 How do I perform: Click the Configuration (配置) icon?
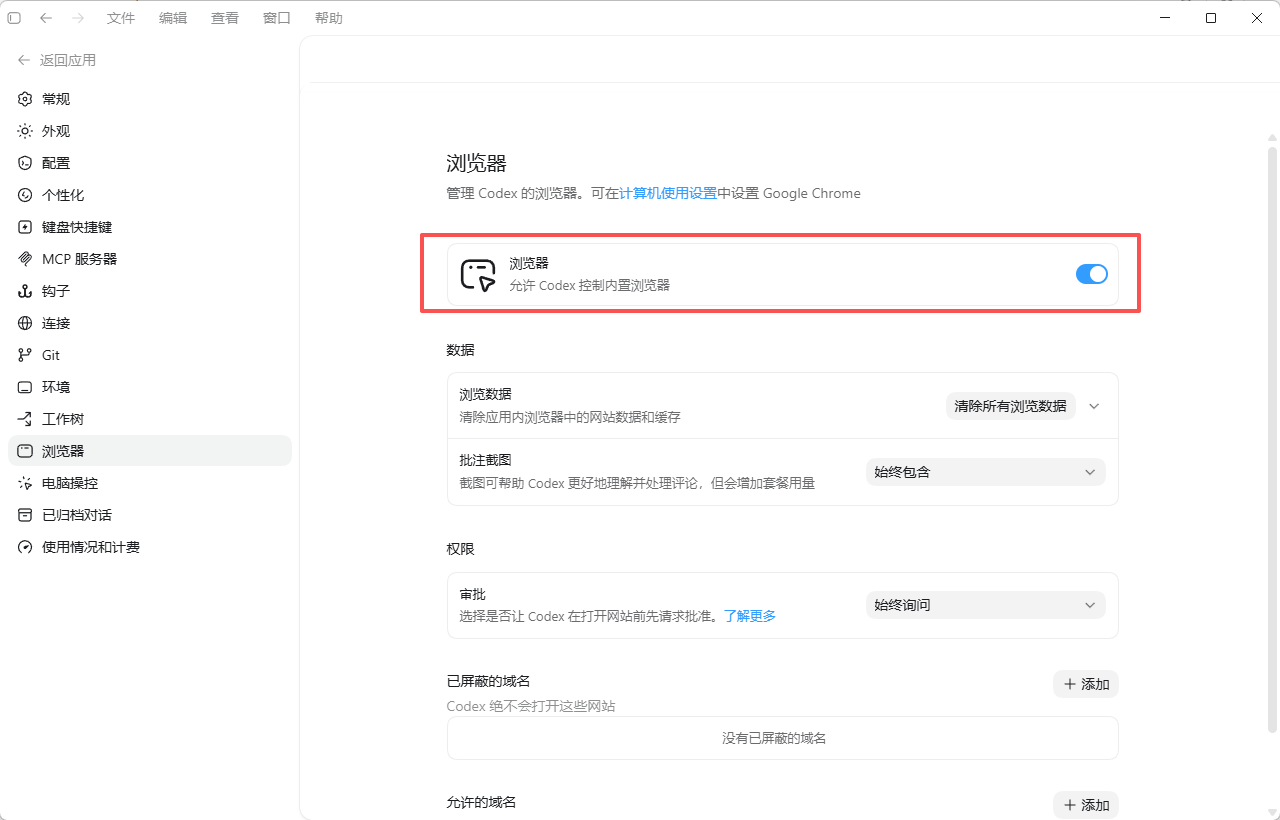coord(25,163)
